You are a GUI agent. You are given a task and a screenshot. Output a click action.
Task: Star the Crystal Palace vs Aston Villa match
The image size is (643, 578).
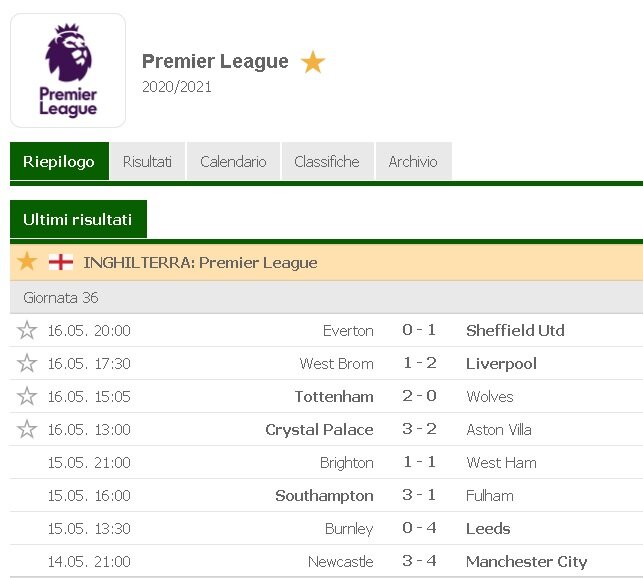(x=27, y=429)
